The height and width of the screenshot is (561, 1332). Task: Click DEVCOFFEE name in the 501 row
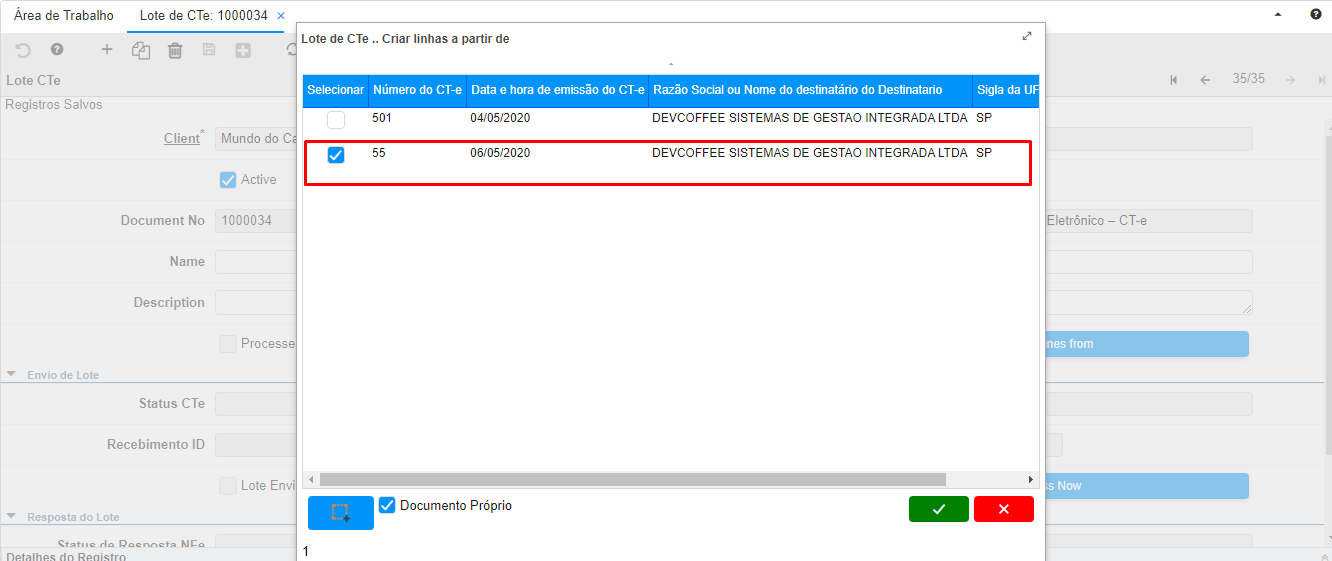(810, 118)
